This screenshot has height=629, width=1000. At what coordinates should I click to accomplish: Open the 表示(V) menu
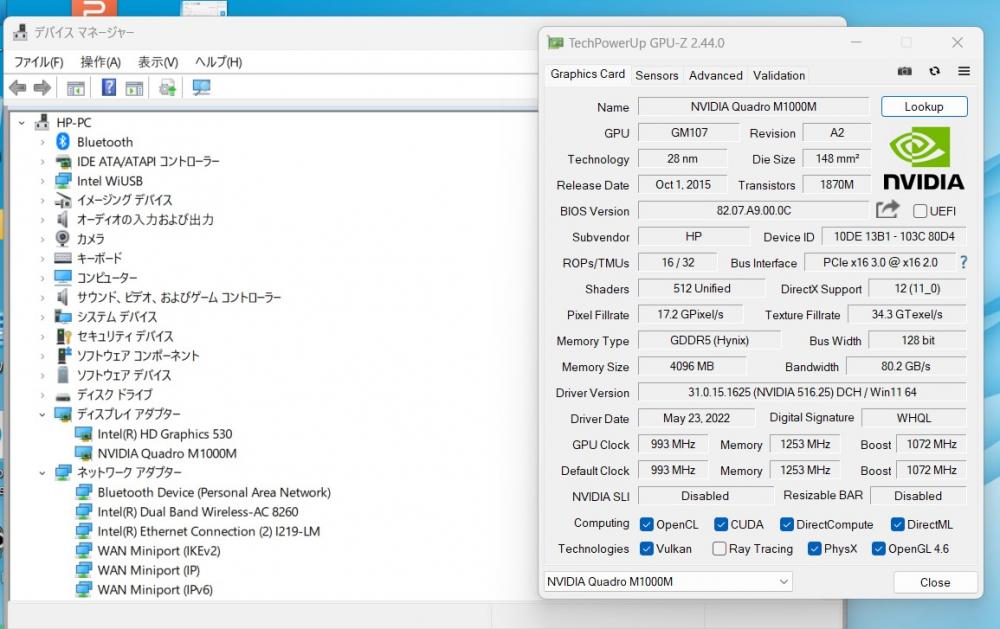(x=158, y=62)
